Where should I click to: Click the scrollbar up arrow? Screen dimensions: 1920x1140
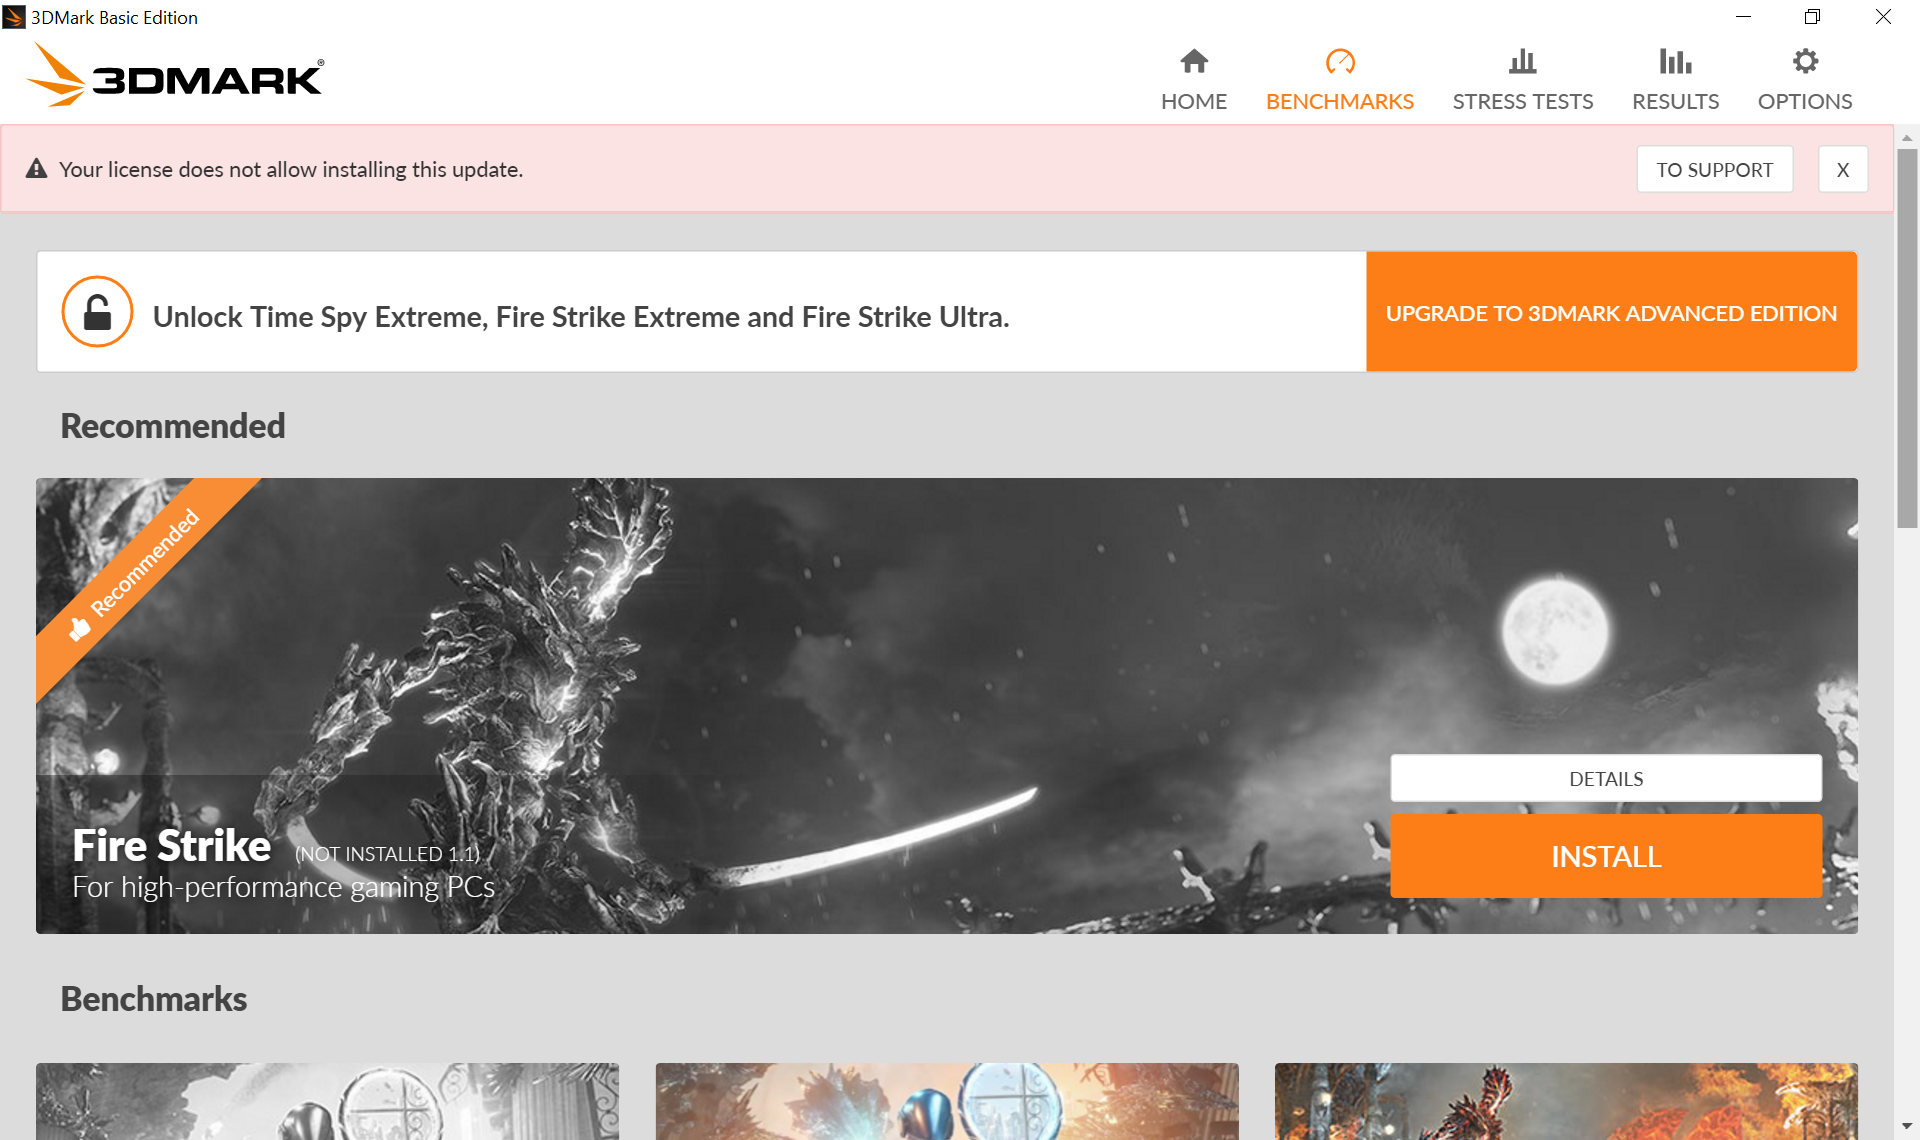pyautogui.click(x=1907, y=137)
